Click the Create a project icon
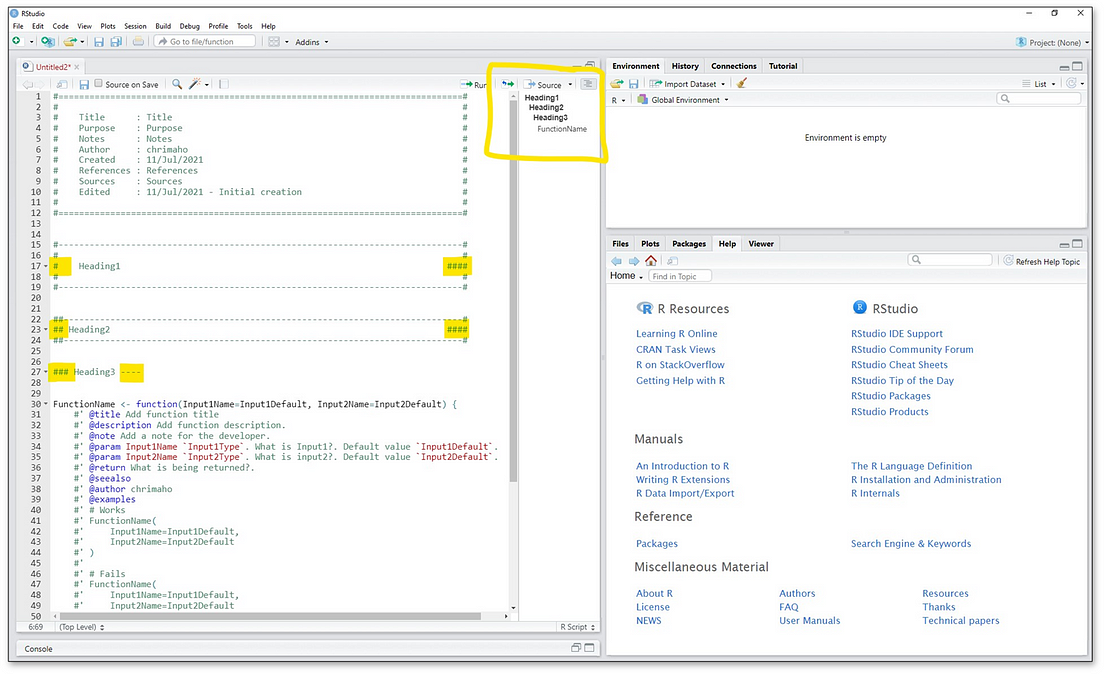The width and height of the screenshot is (1104, 674). pyautogui.click(x=47, y=42)
